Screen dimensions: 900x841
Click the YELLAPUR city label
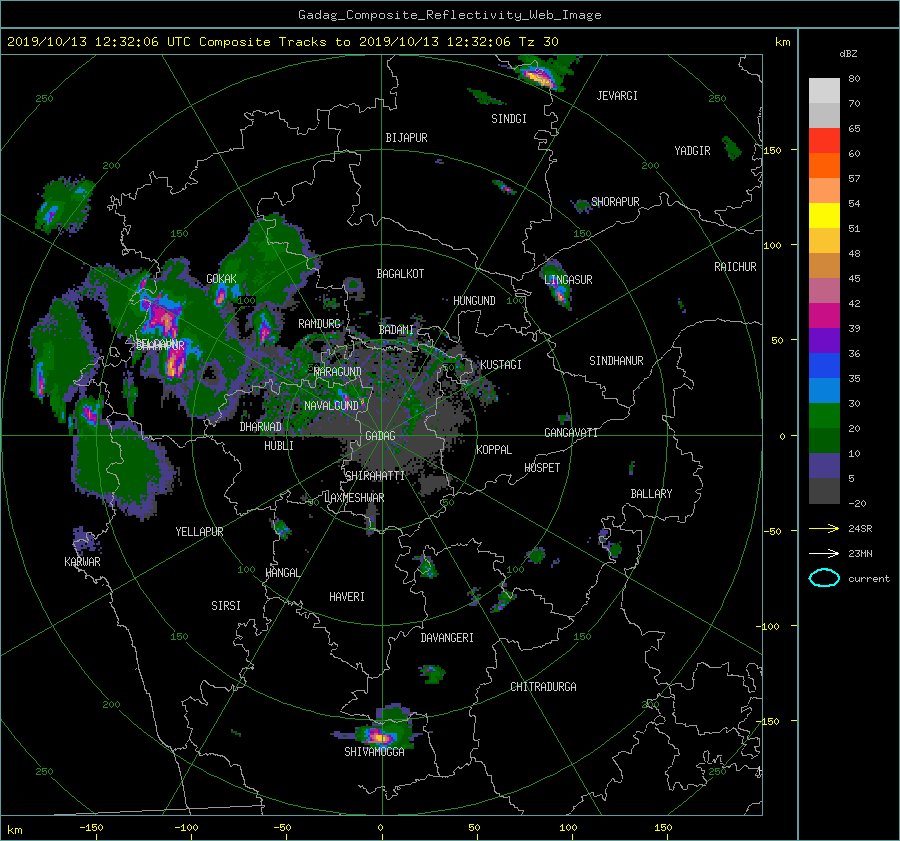coord(199,532)
